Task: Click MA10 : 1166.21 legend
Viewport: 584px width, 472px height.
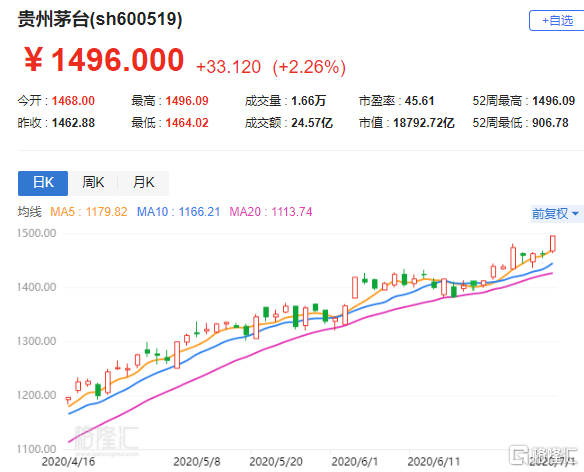Action: pos(178,212)
